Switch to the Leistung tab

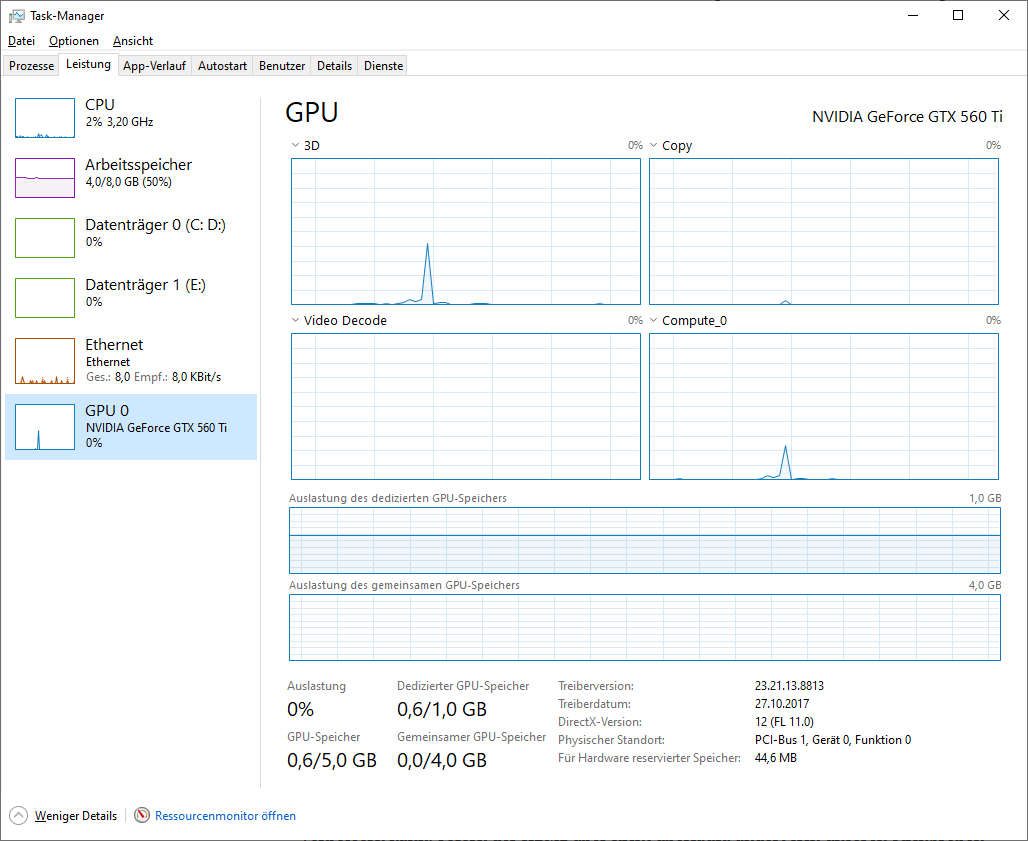tap(89, 64)
